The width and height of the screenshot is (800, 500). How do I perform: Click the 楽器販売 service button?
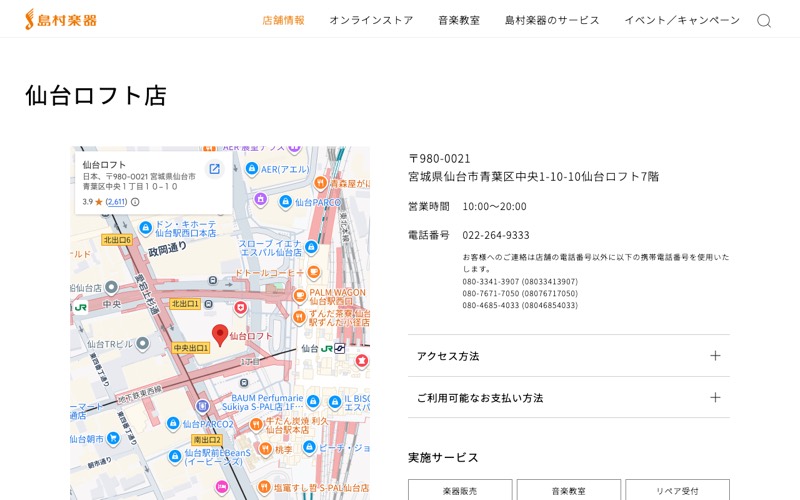pos(460,490)
